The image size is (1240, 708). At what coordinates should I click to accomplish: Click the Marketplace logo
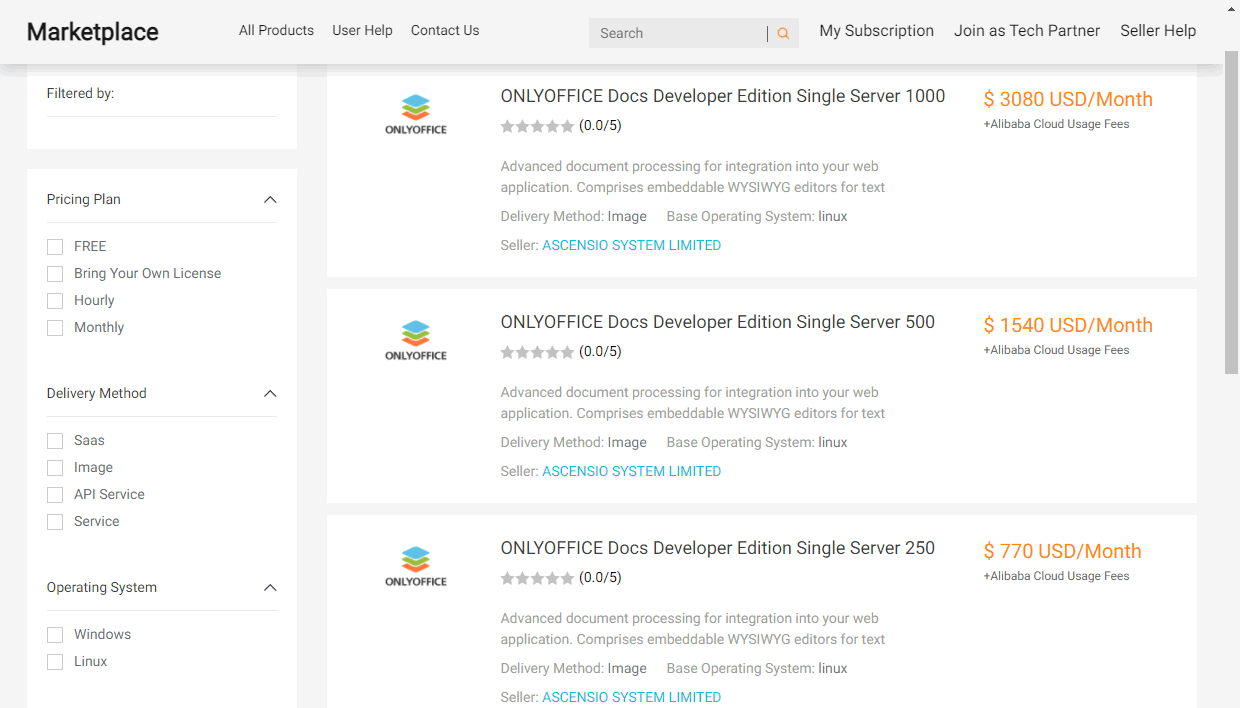(93, 32)
